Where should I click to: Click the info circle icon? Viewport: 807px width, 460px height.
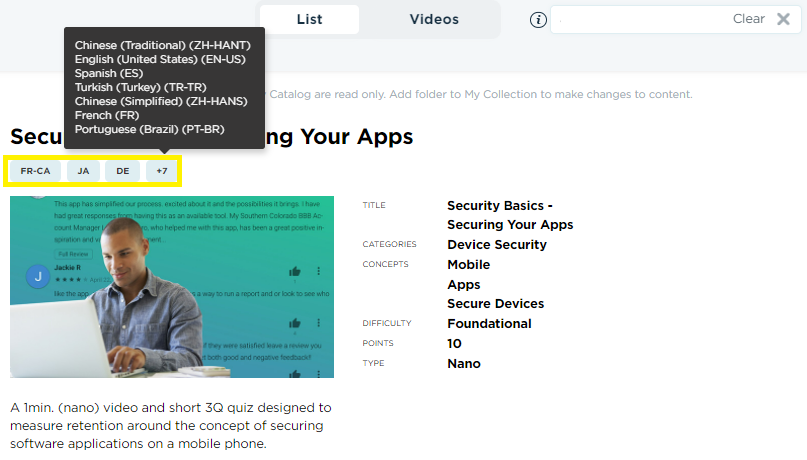click(x=538, y=20)
